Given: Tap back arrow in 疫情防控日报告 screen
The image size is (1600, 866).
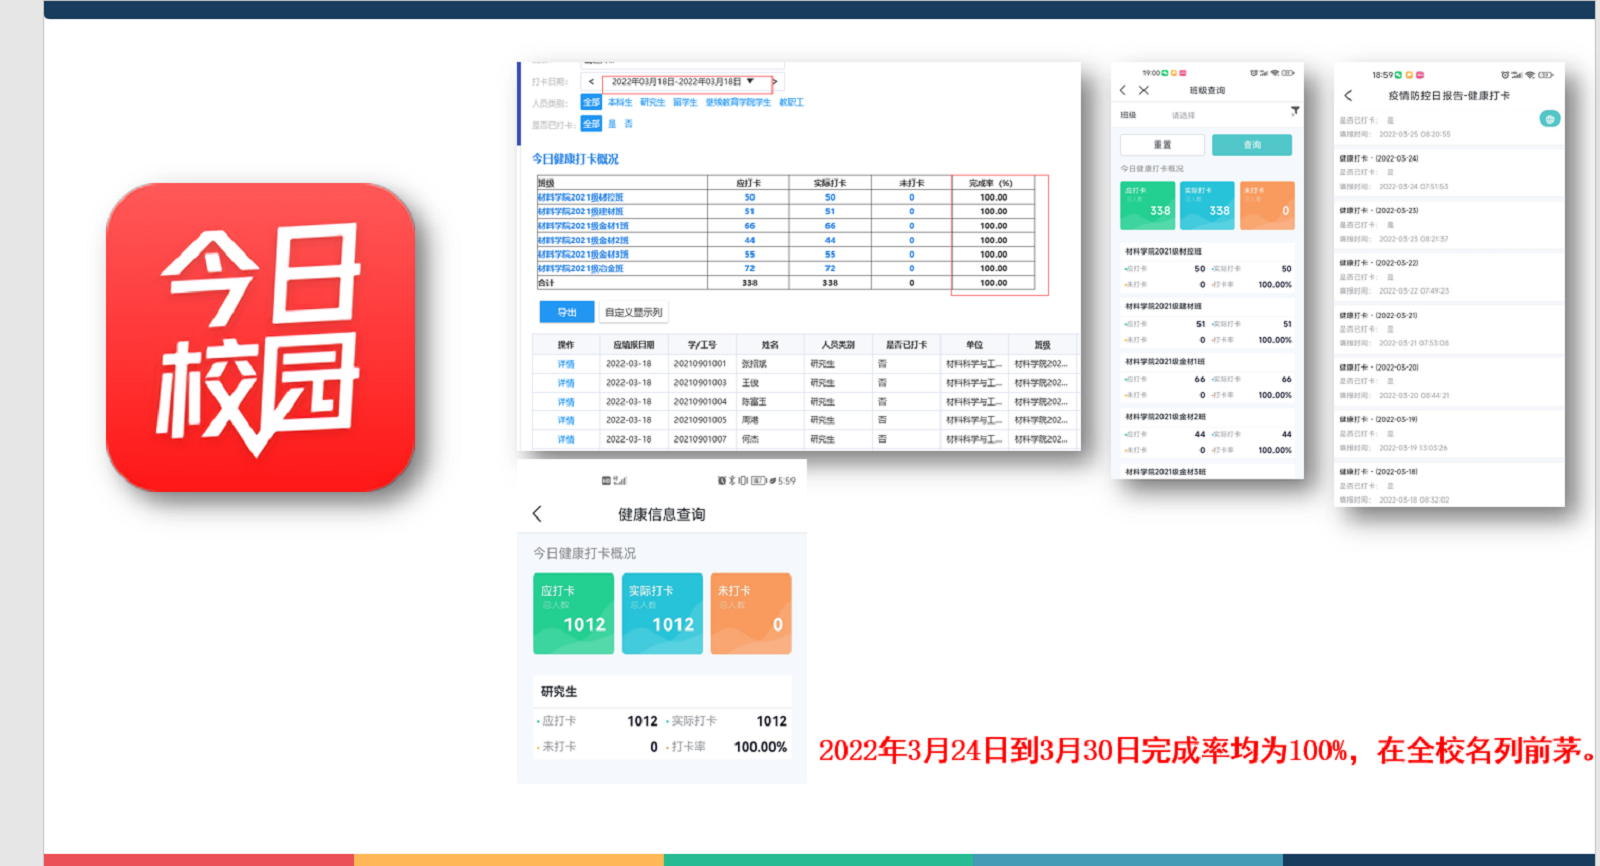Looking at the screenshot, I should tap(1348, 96).
